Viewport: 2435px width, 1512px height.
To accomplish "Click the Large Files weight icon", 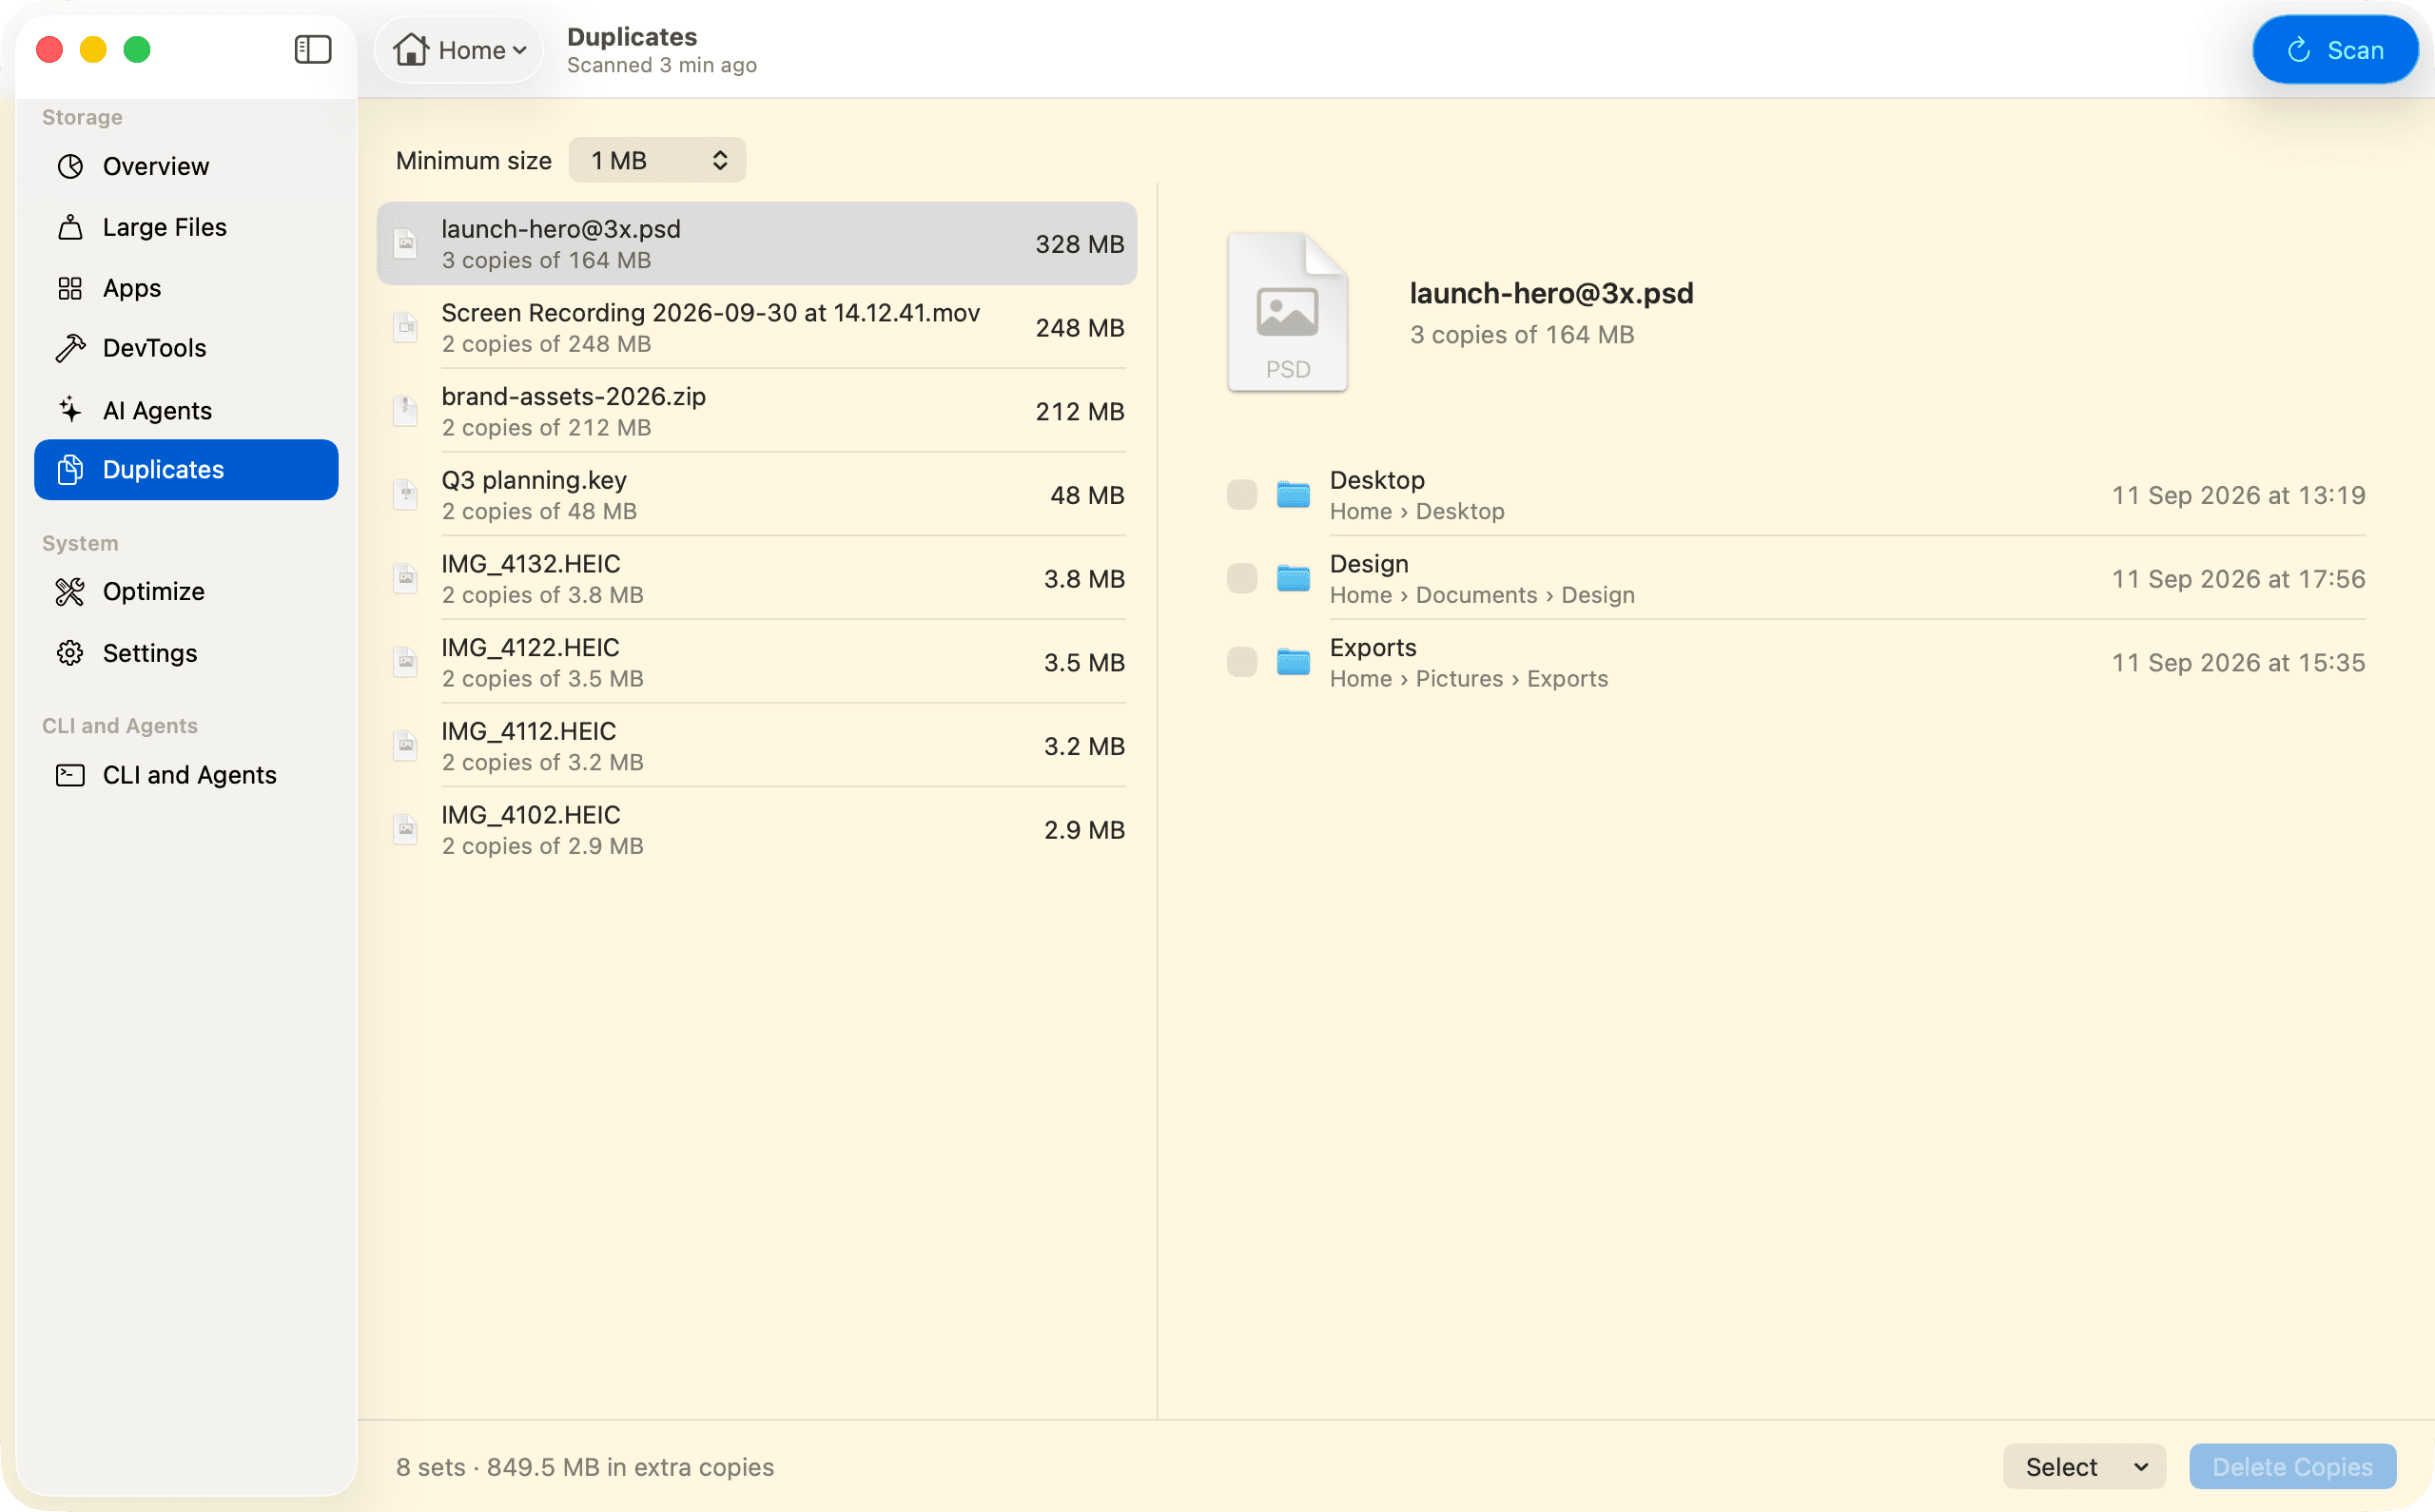I will click(70, 227).
